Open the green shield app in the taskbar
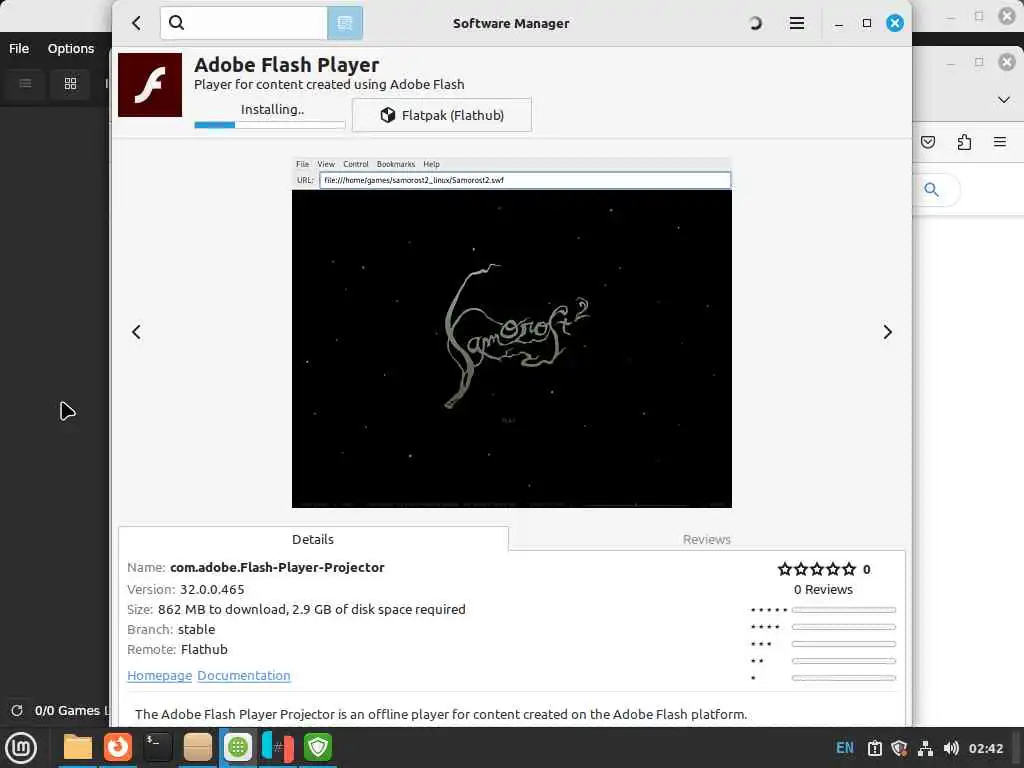The image size is (1024, 768). [x=317, y=747]
